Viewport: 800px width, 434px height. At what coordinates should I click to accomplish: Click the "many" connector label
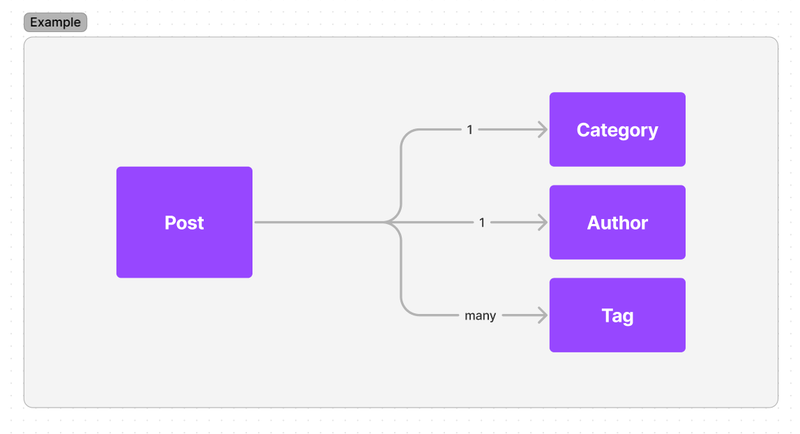480,316
